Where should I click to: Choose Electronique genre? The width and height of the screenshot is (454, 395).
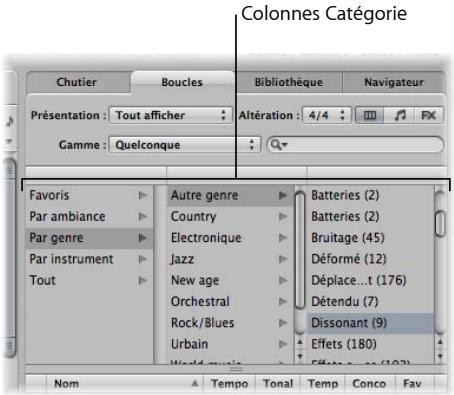pyautogui.click(x=230, y=238)
